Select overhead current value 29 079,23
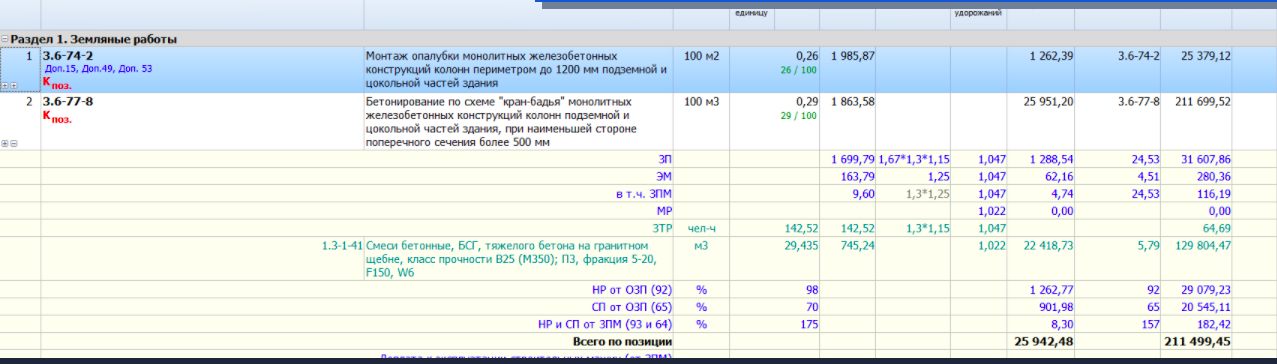 tap(1205, 289)
